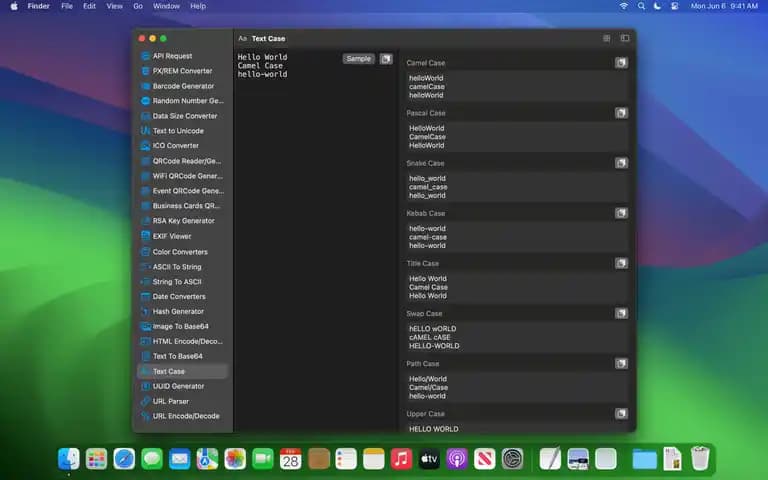This screenshot has height=480, width=768.
Task: Copy the Snake Case result
Action: click(x=621, y=163)
